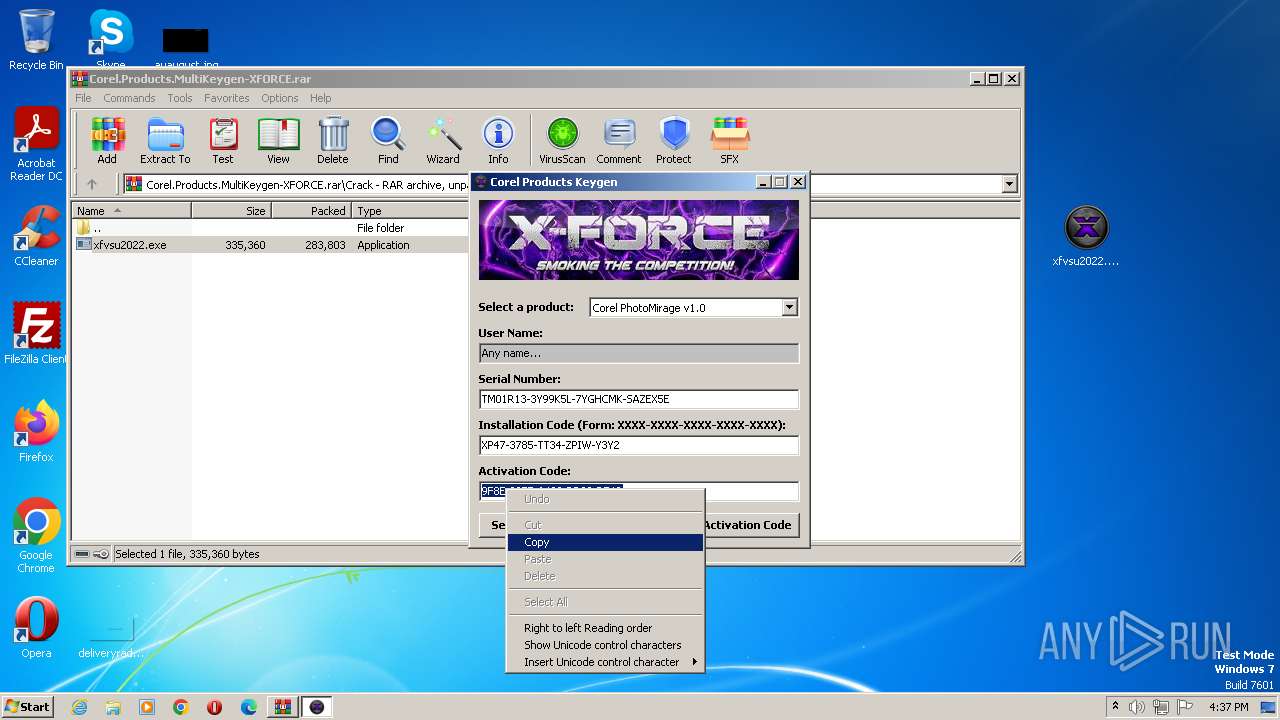Screen dimensions: 1280x720
Task: Click the View toolbar icon
Action: click(278, 140)
